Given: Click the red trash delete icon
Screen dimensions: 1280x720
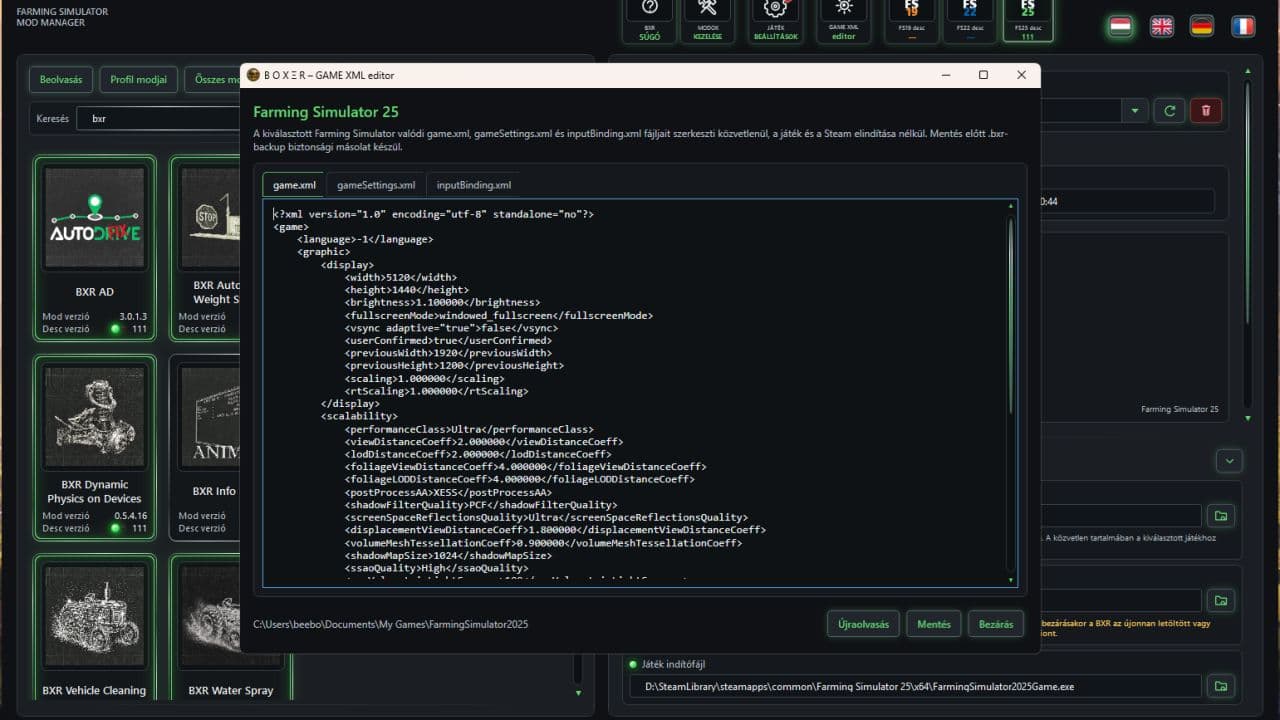Looking at the screenshot, I should (1206, 110).
